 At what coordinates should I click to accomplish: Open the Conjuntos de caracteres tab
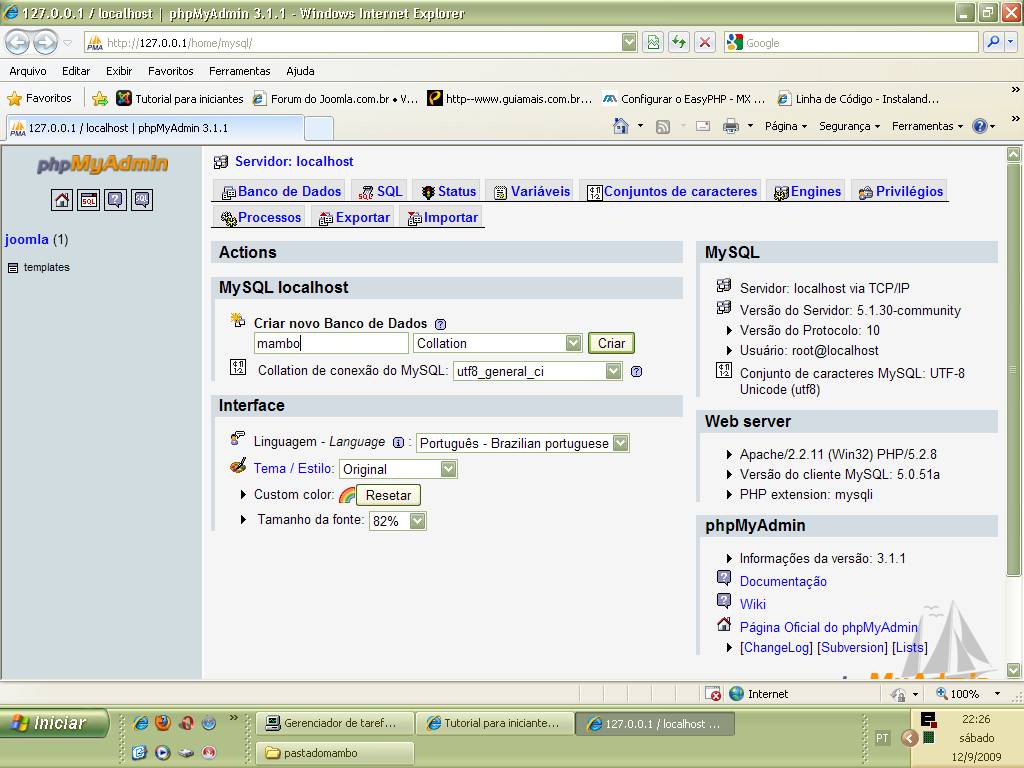click(x=672, y=191)
